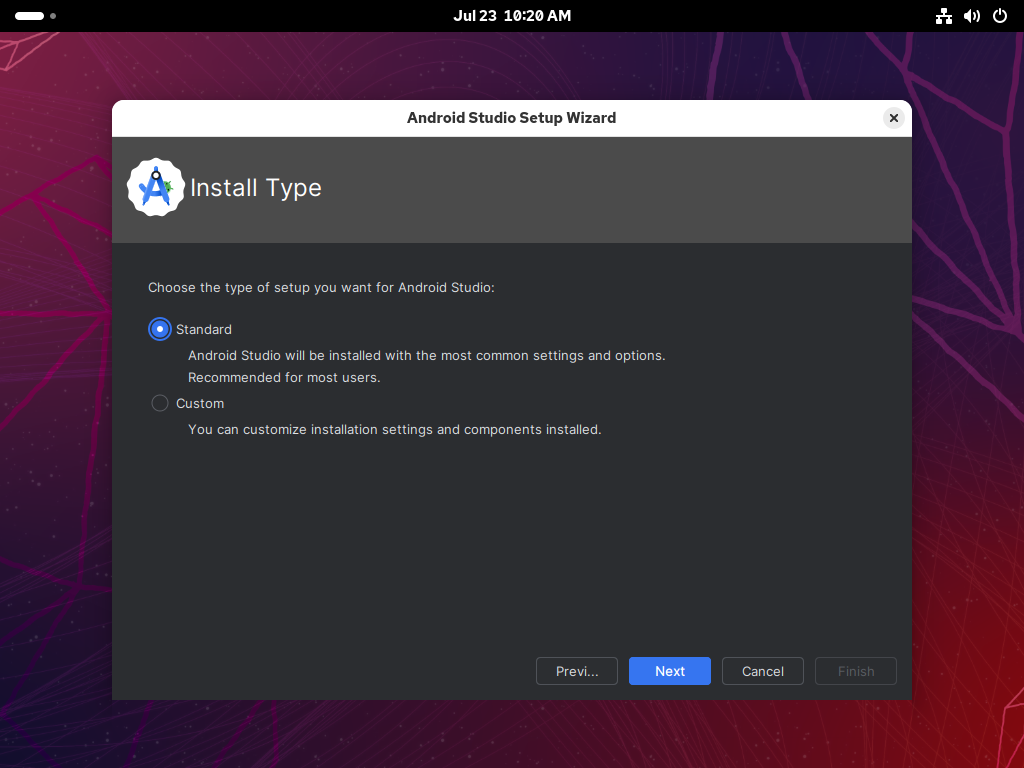1024x768 pixels.
Task: Open the network status icon in top bar
Action: 943,16
